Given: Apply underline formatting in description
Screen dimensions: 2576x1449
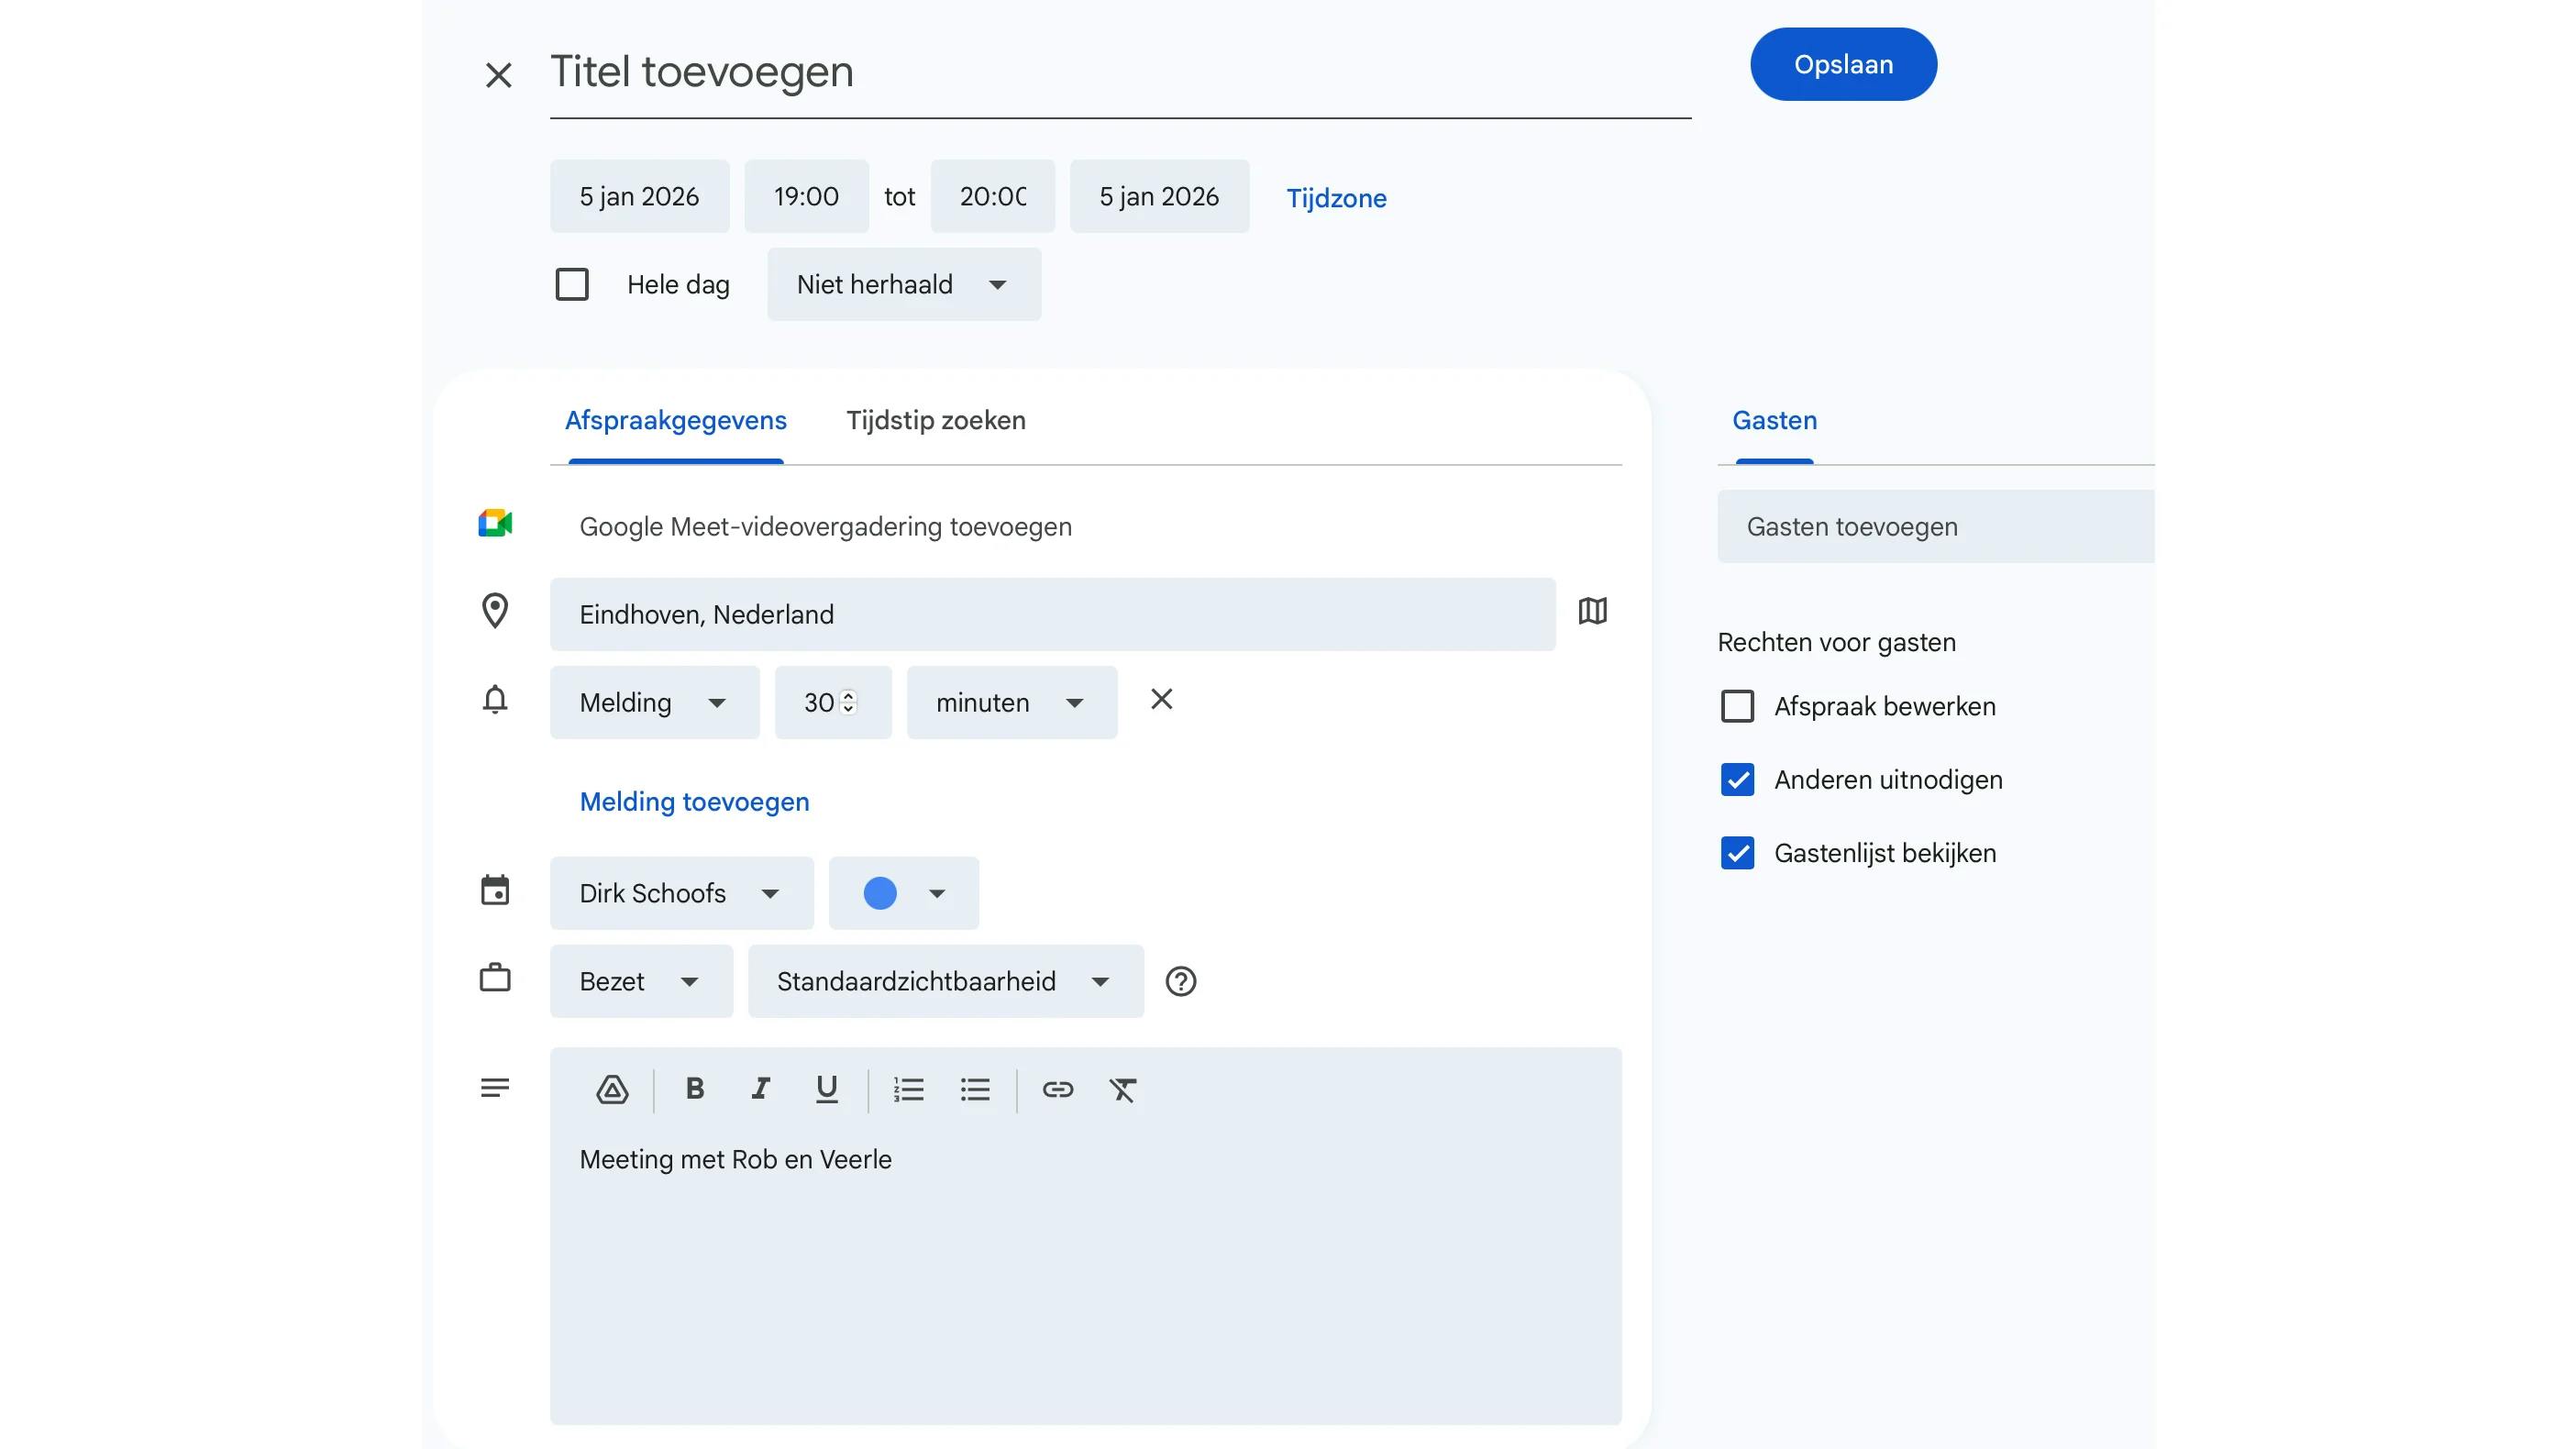Looking at the screenshot, I should coord(826,1089).
